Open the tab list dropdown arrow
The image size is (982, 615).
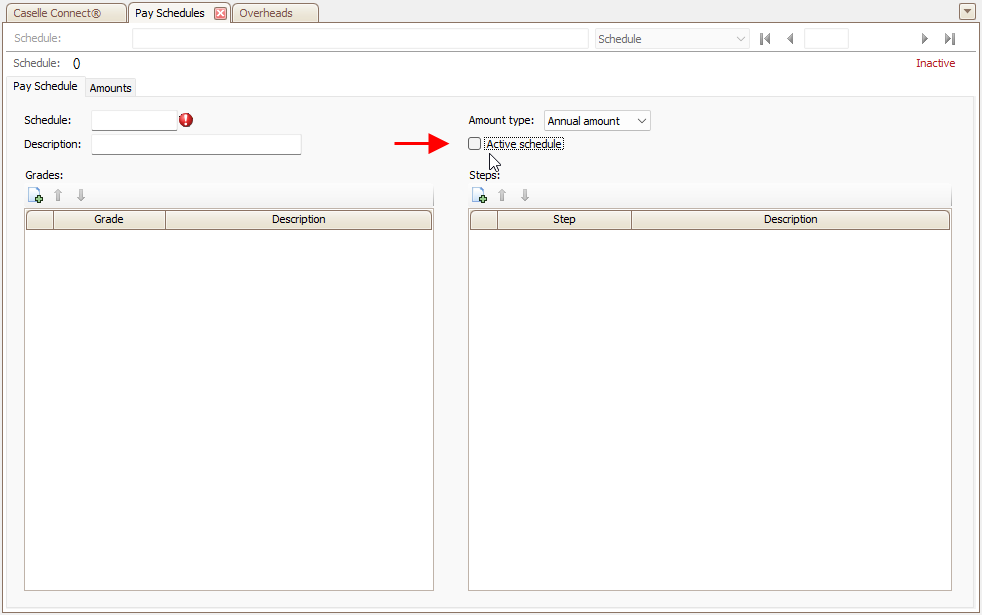[967, 12]
